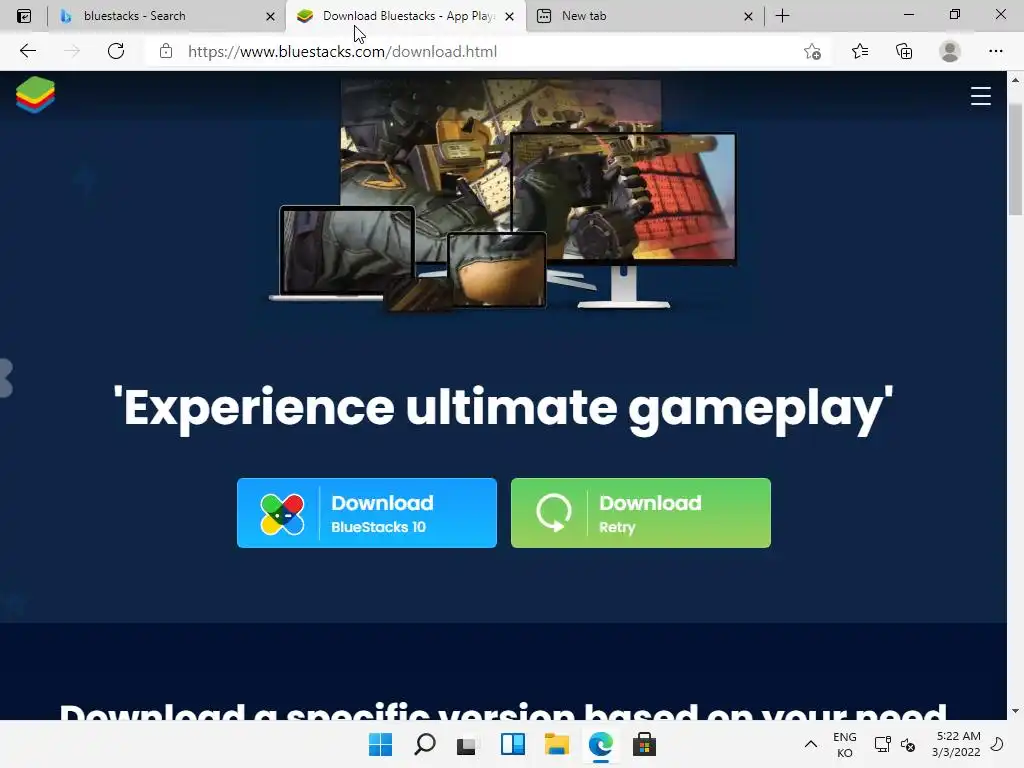This screenshot has height=768, width=1024.
Task: Click the BlueStacks logo in page header
Action: [35, 95]
